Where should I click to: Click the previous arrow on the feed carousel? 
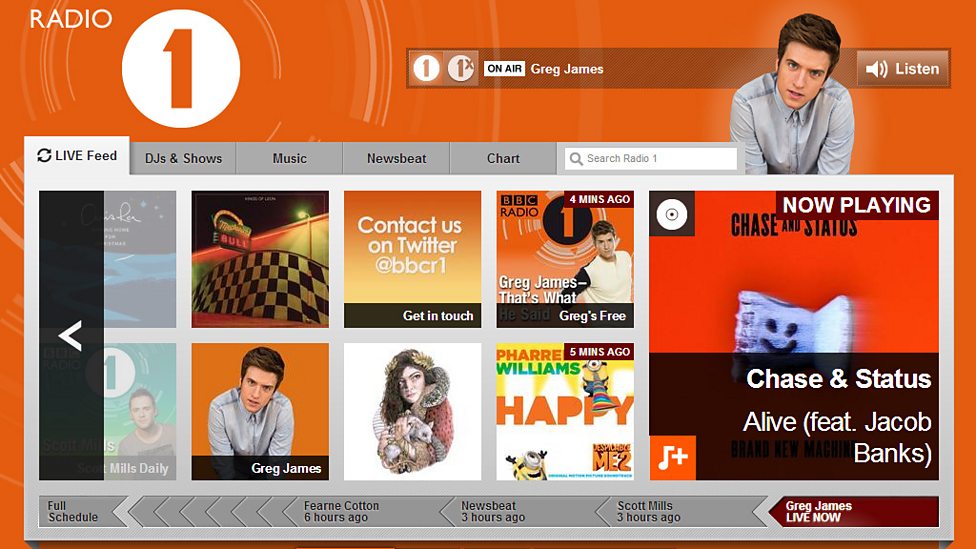point(71,336)
